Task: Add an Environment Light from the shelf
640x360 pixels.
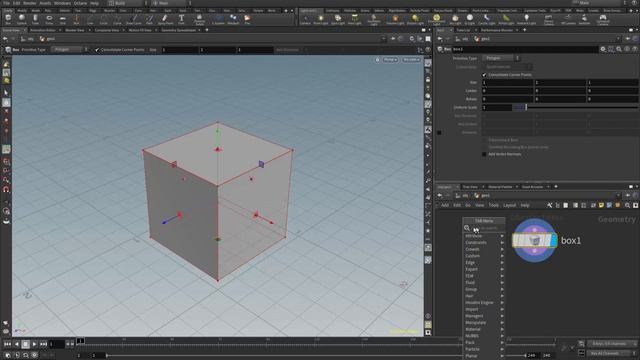Action: tap(436, 19)
